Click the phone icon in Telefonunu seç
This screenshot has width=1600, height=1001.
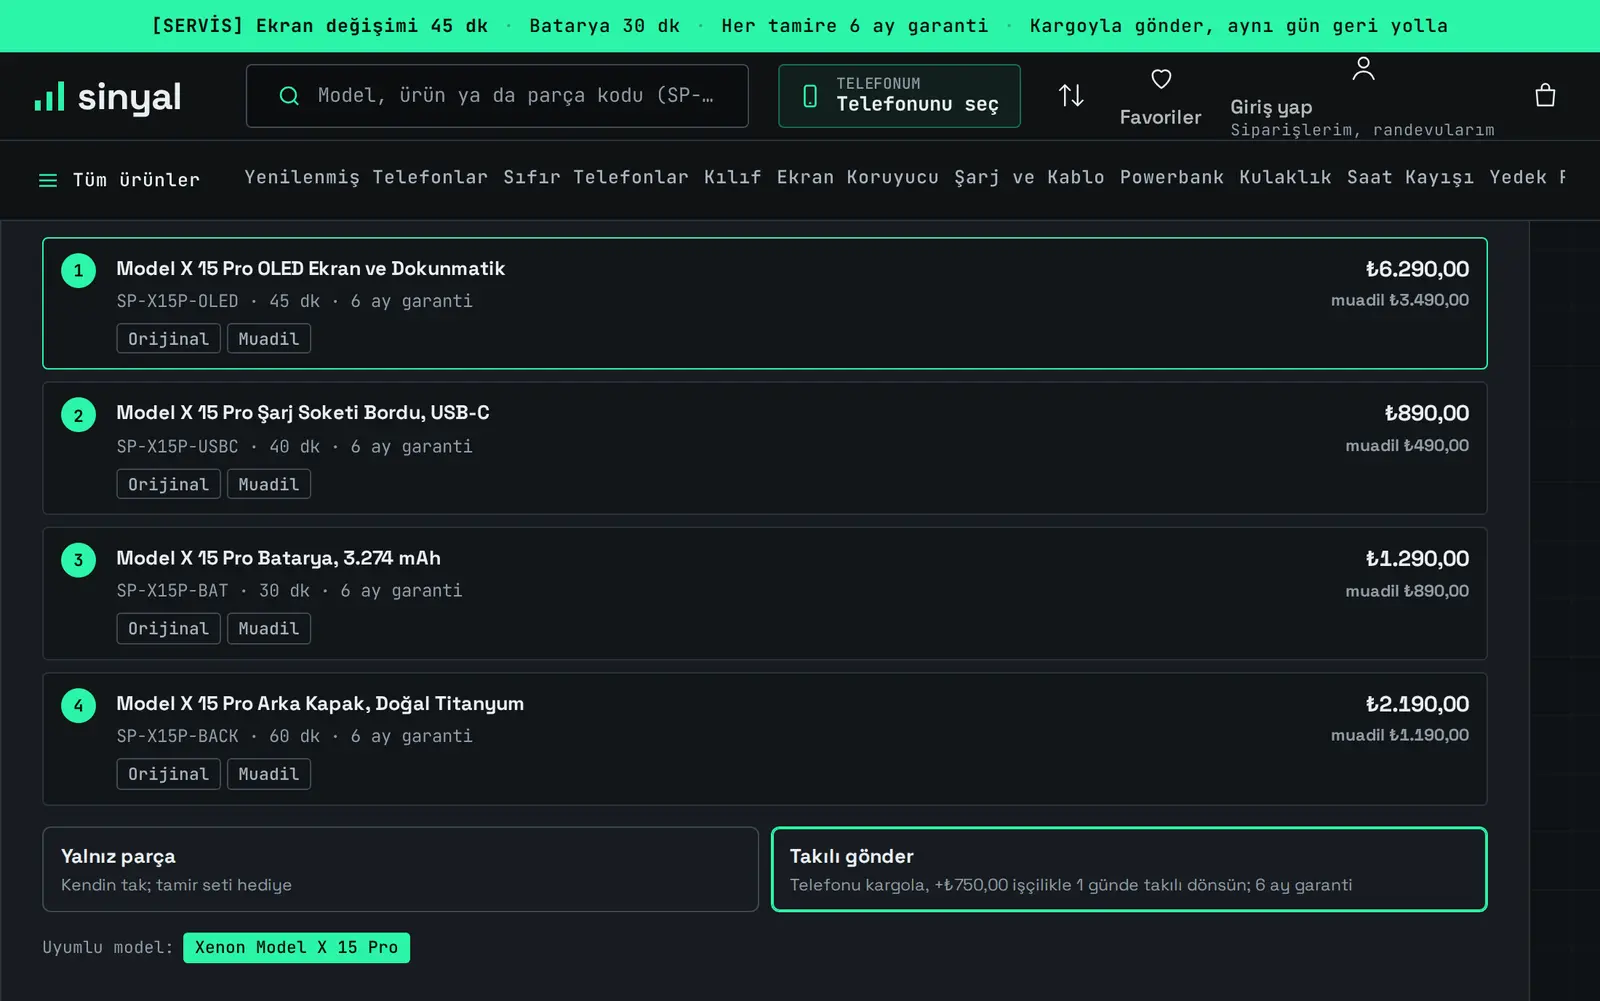click(810, 96)
